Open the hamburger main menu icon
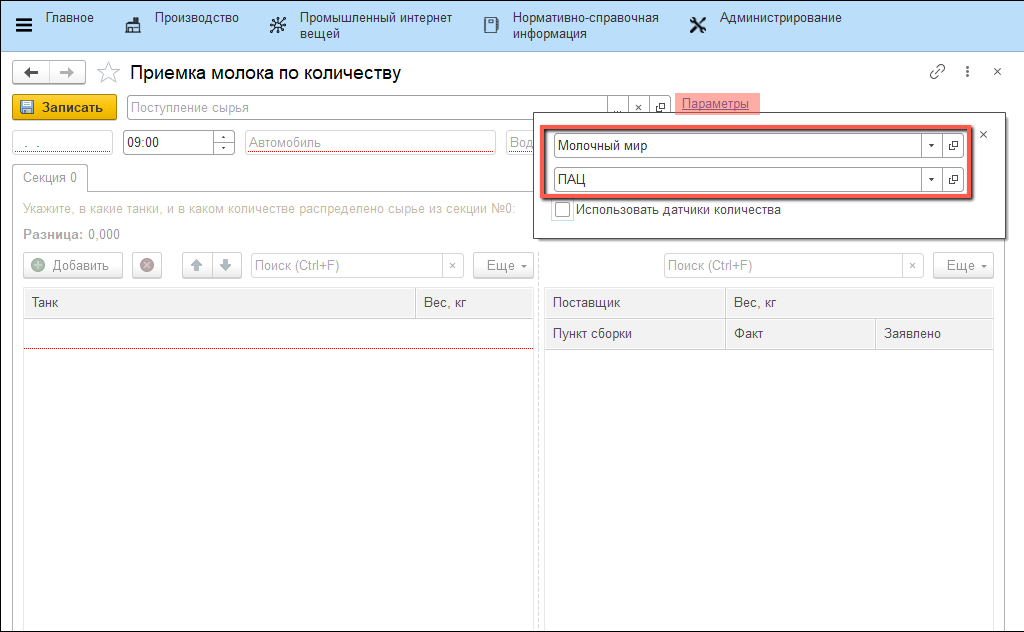This screenshot has height=632, width=1024. click(24, 24)
